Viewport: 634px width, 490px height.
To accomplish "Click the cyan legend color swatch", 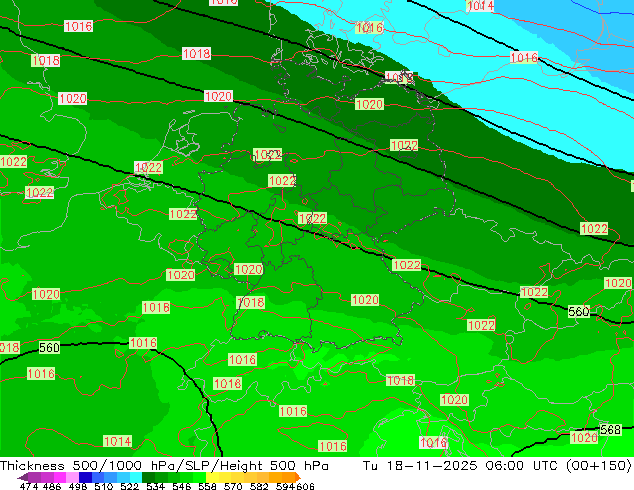I will point(136,477).
